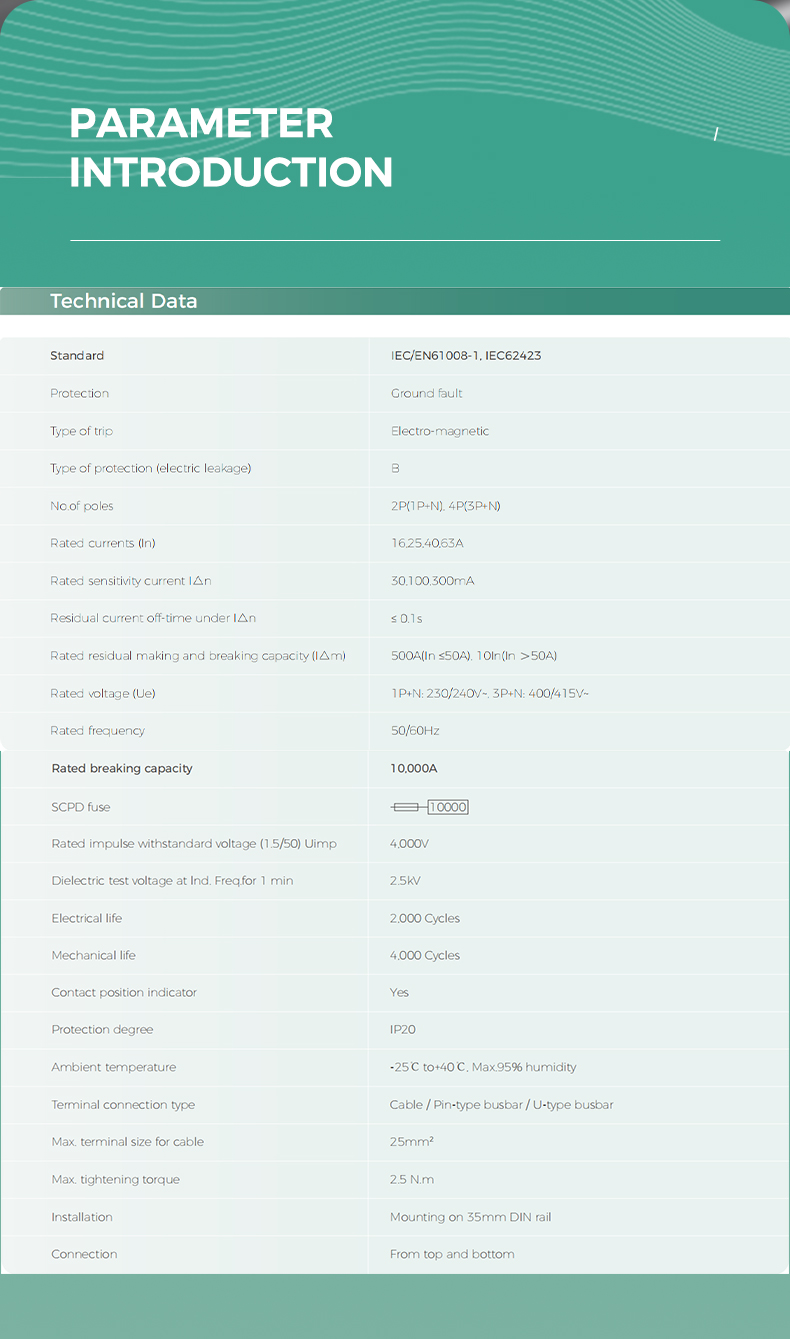Select the Standard row label

(x=77, y=356)
